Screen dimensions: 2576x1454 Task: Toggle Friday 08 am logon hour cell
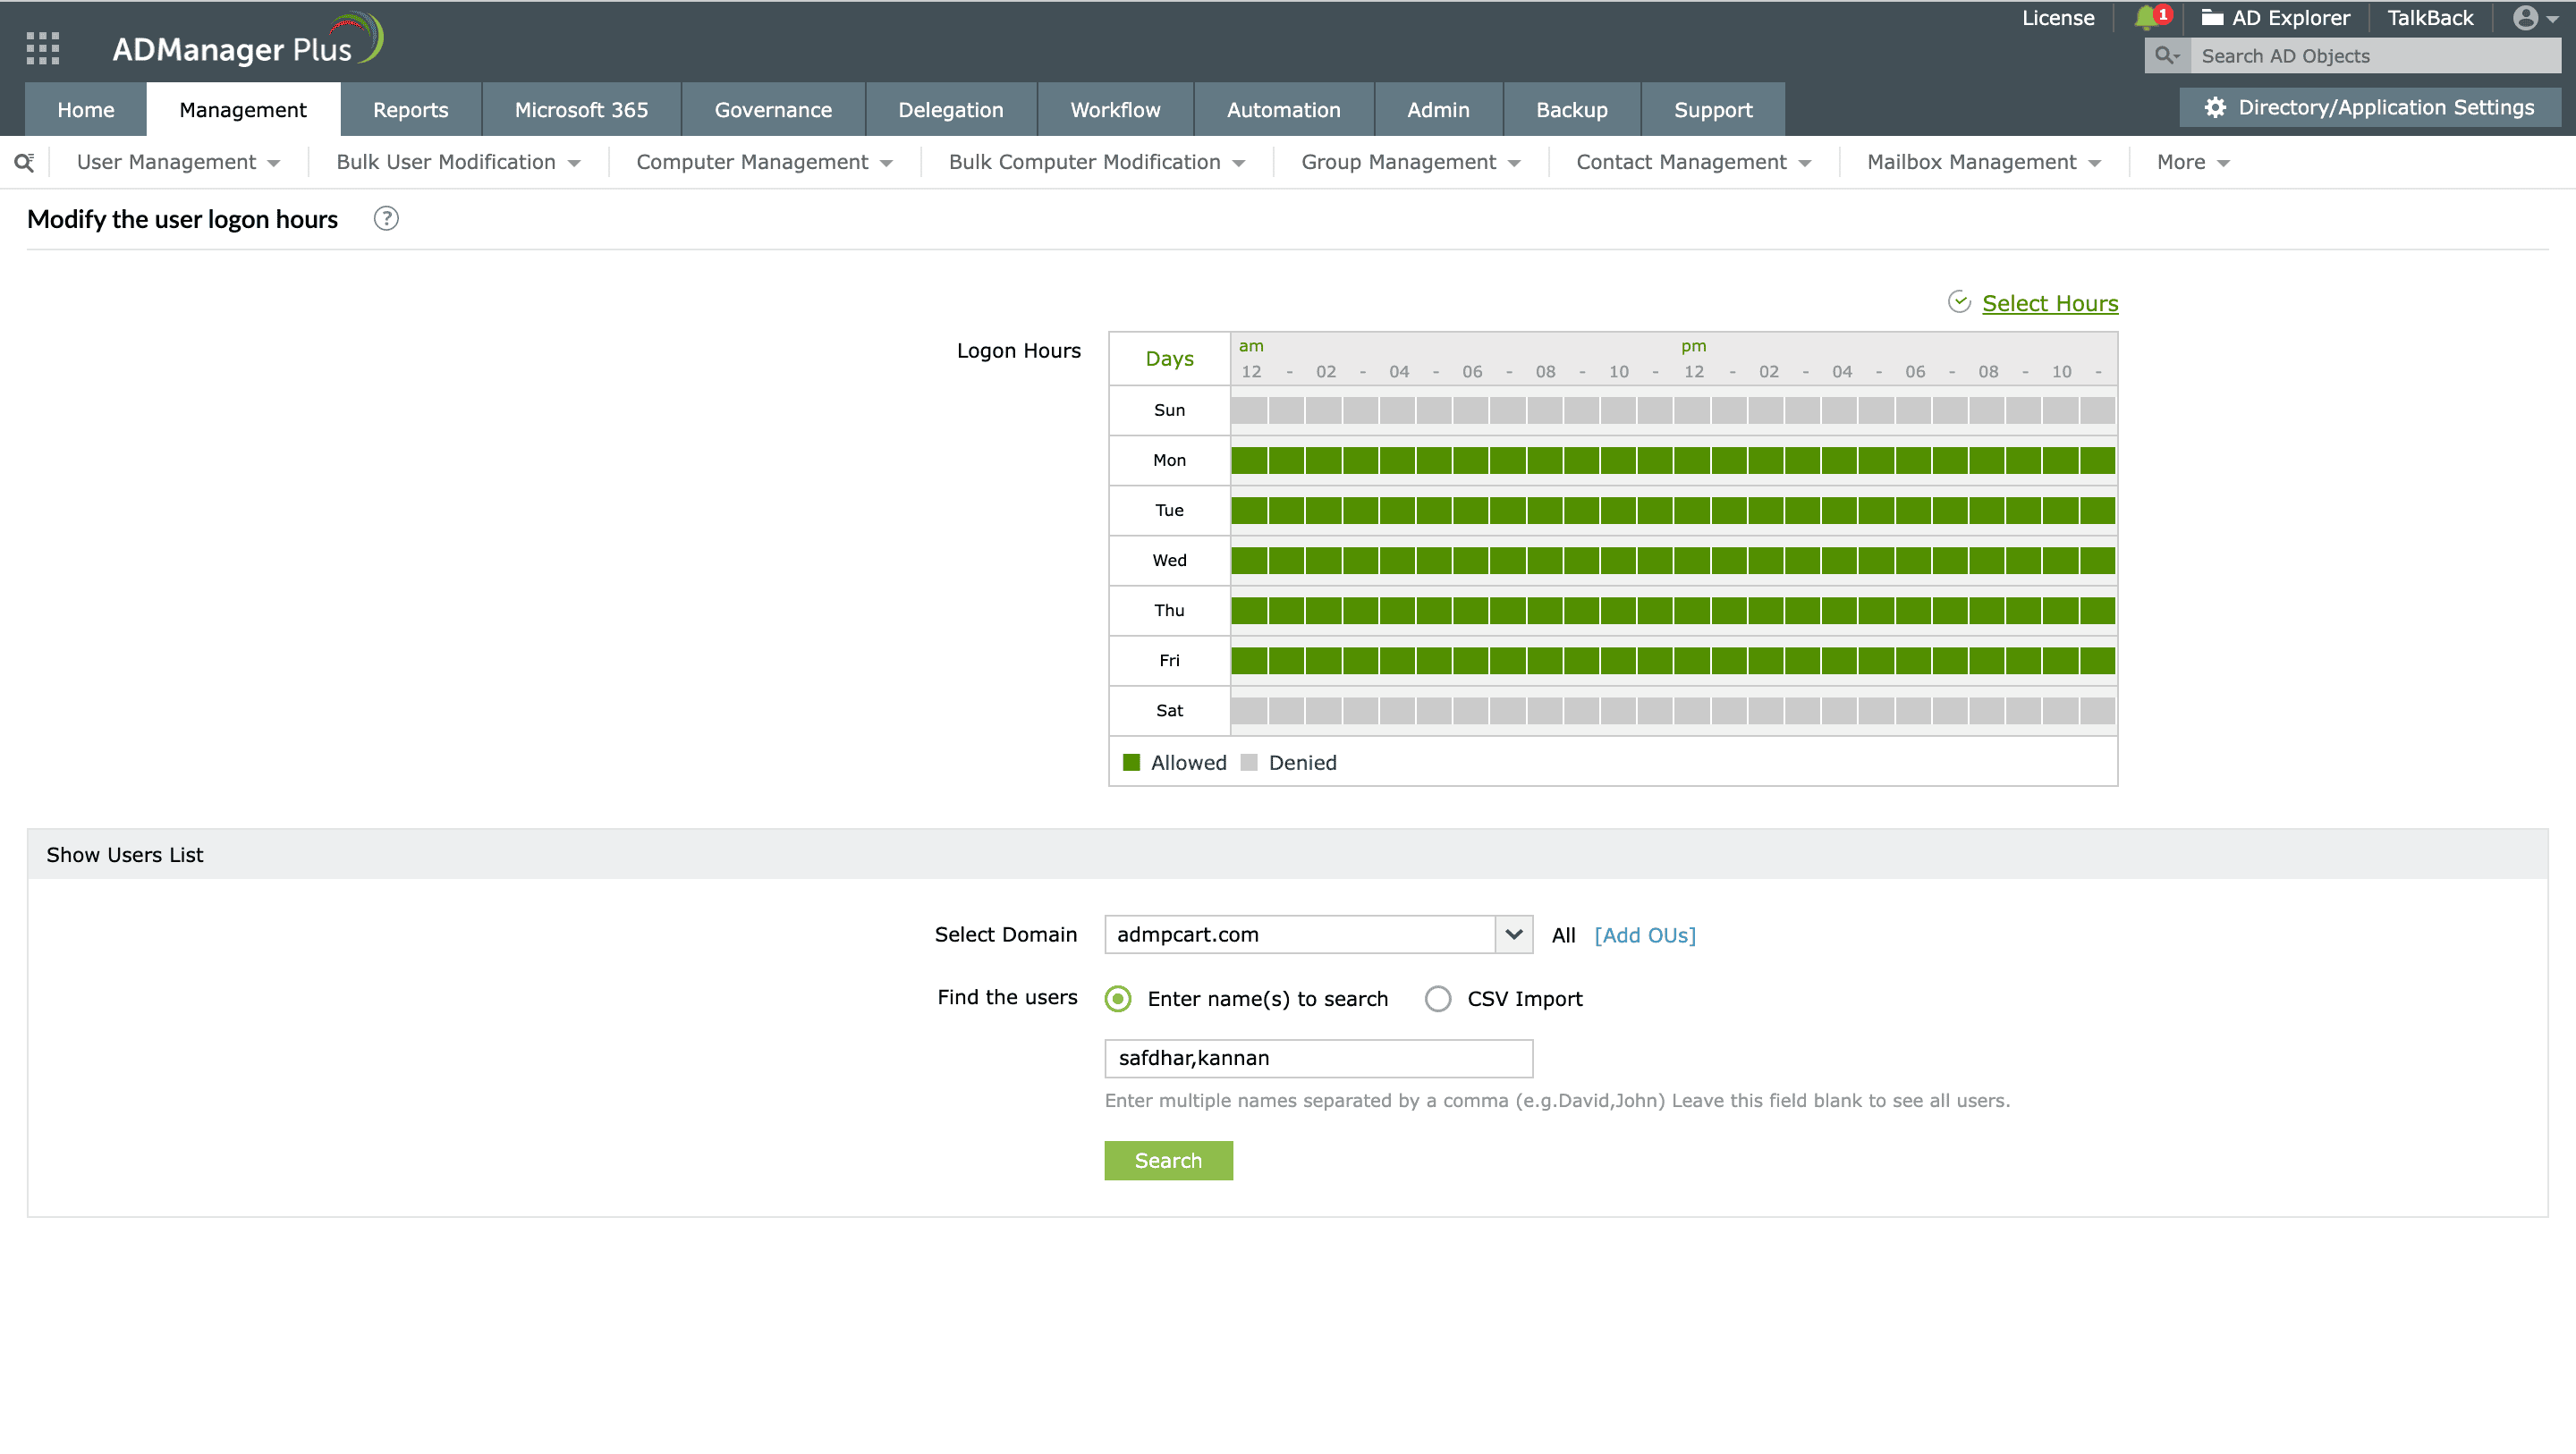tap(1545, 660)
